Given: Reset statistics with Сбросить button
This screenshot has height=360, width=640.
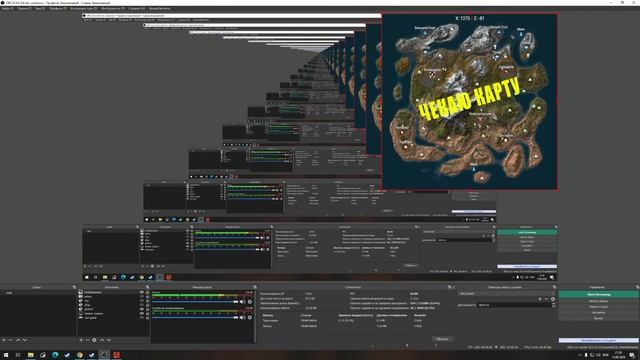Looking at the screenshot, I should tap(442, 339).
